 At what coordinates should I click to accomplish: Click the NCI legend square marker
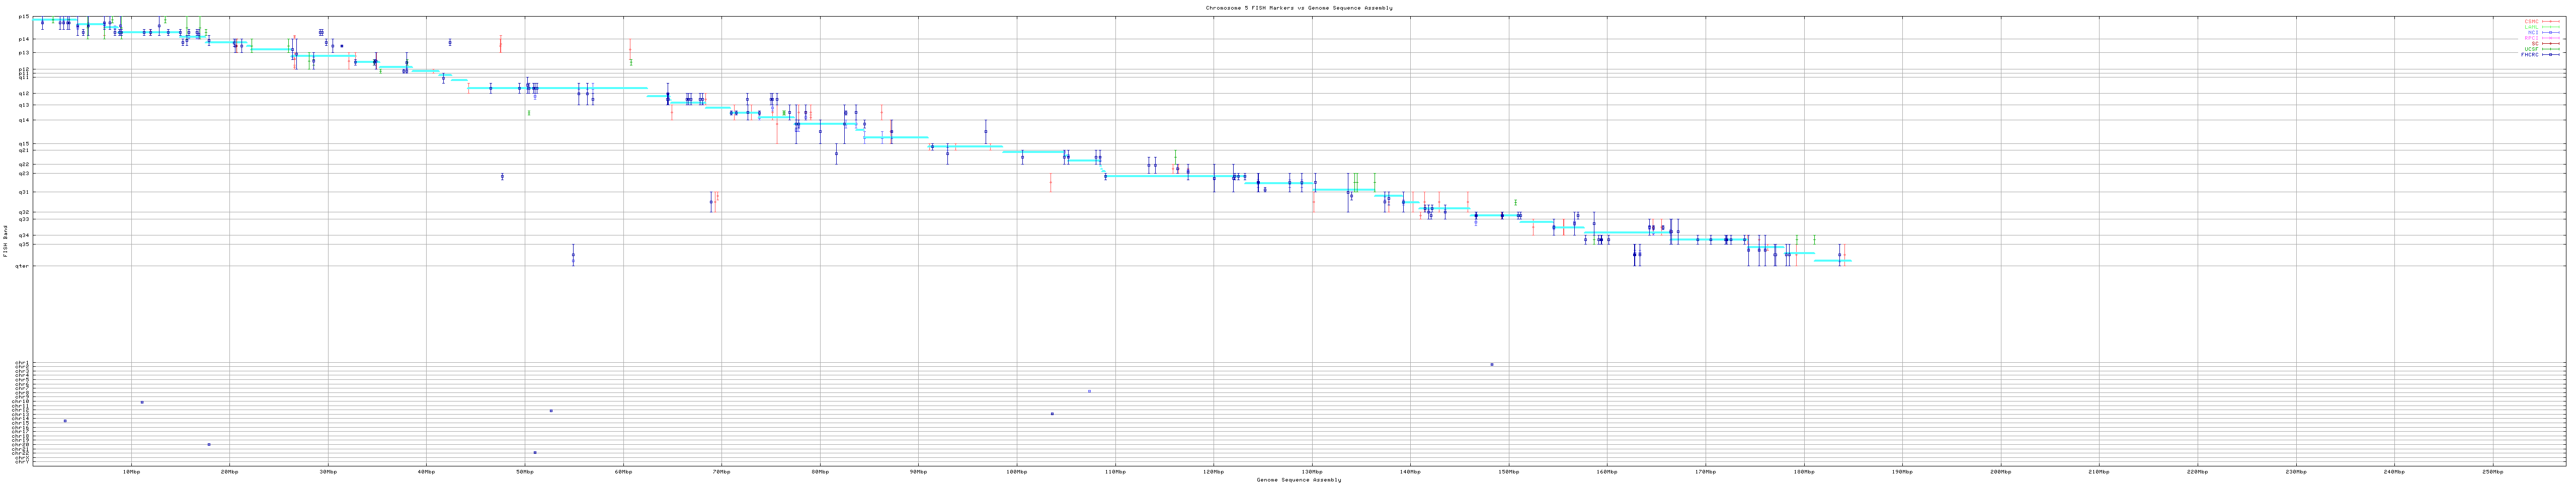pos(2550,32)
